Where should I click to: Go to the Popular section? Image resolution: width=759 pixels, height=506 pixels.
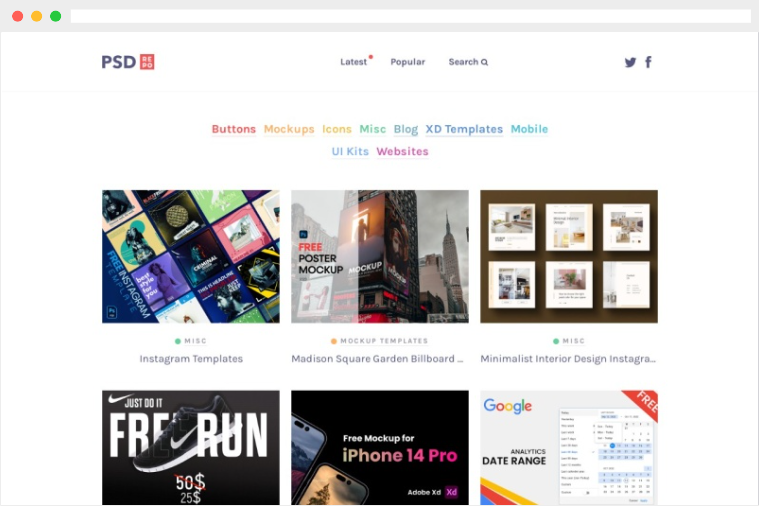point(408,62)
